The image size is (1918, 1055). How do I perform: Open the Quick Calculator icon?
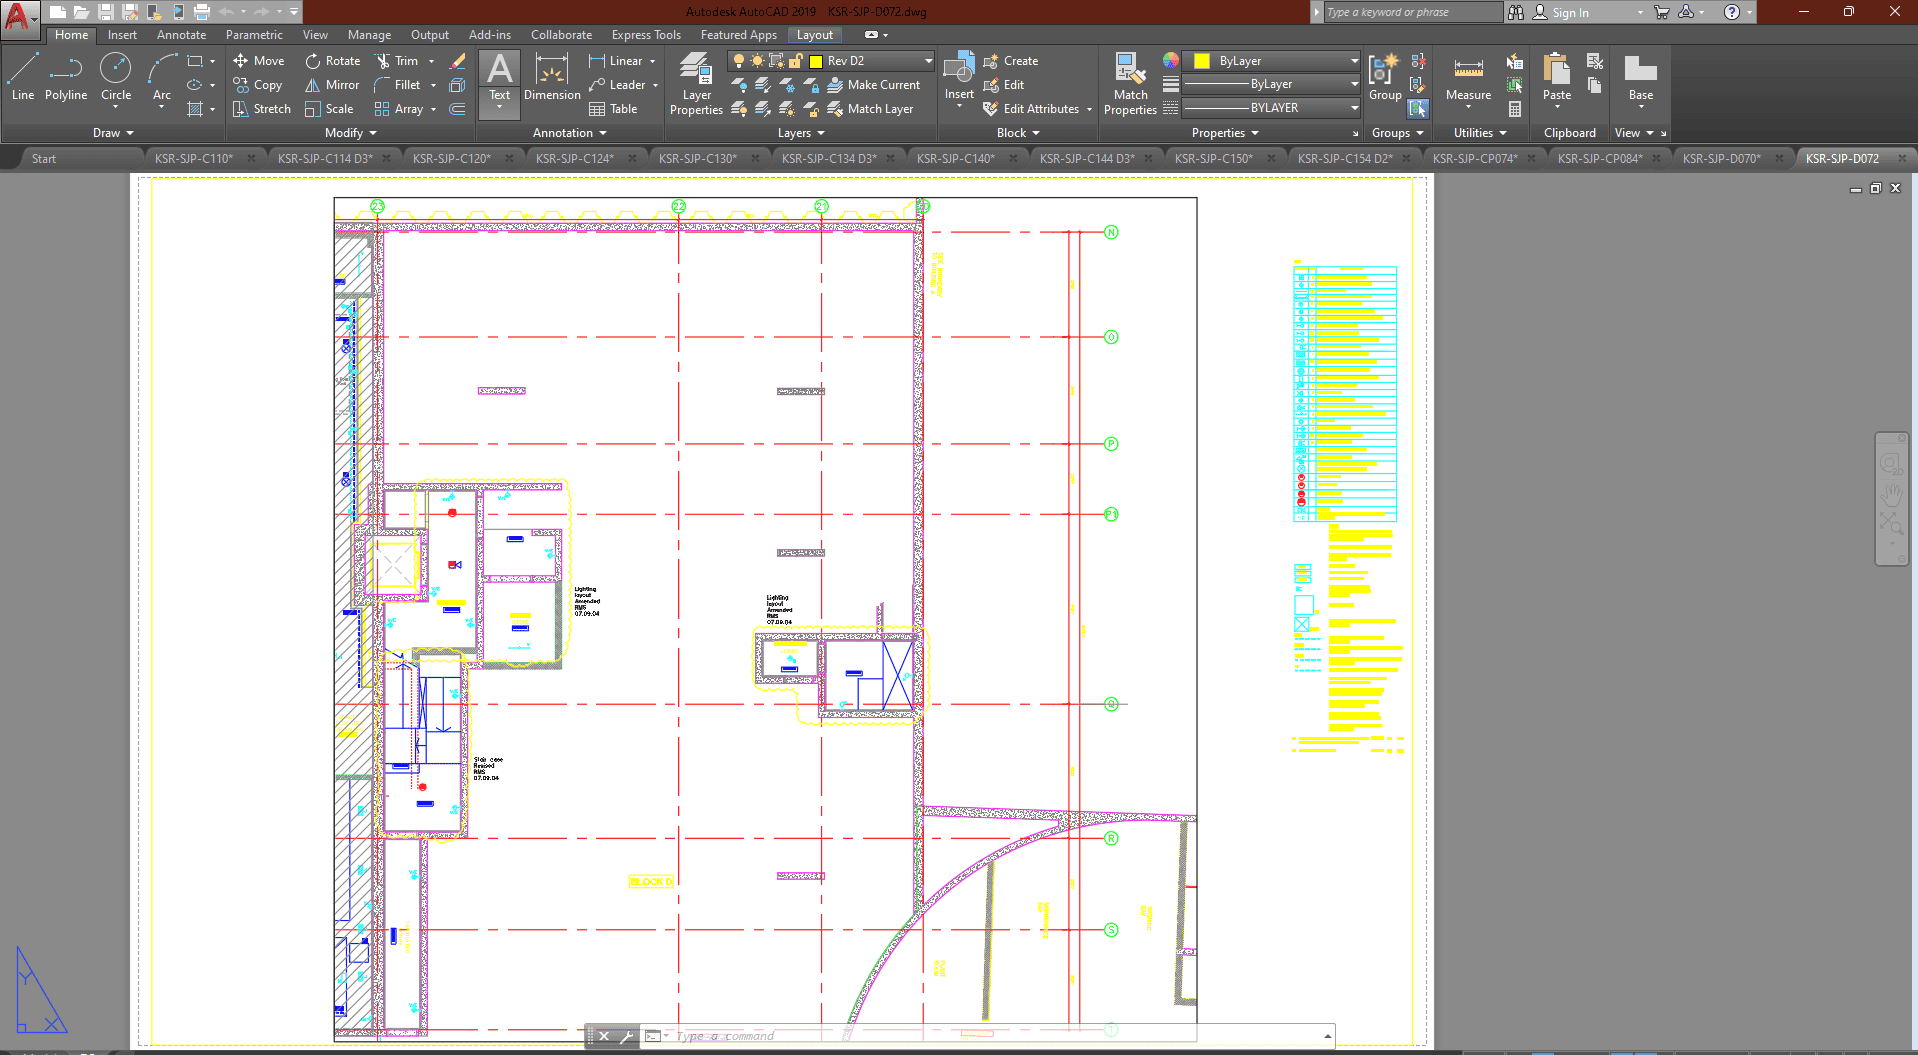click(1515, 109)
